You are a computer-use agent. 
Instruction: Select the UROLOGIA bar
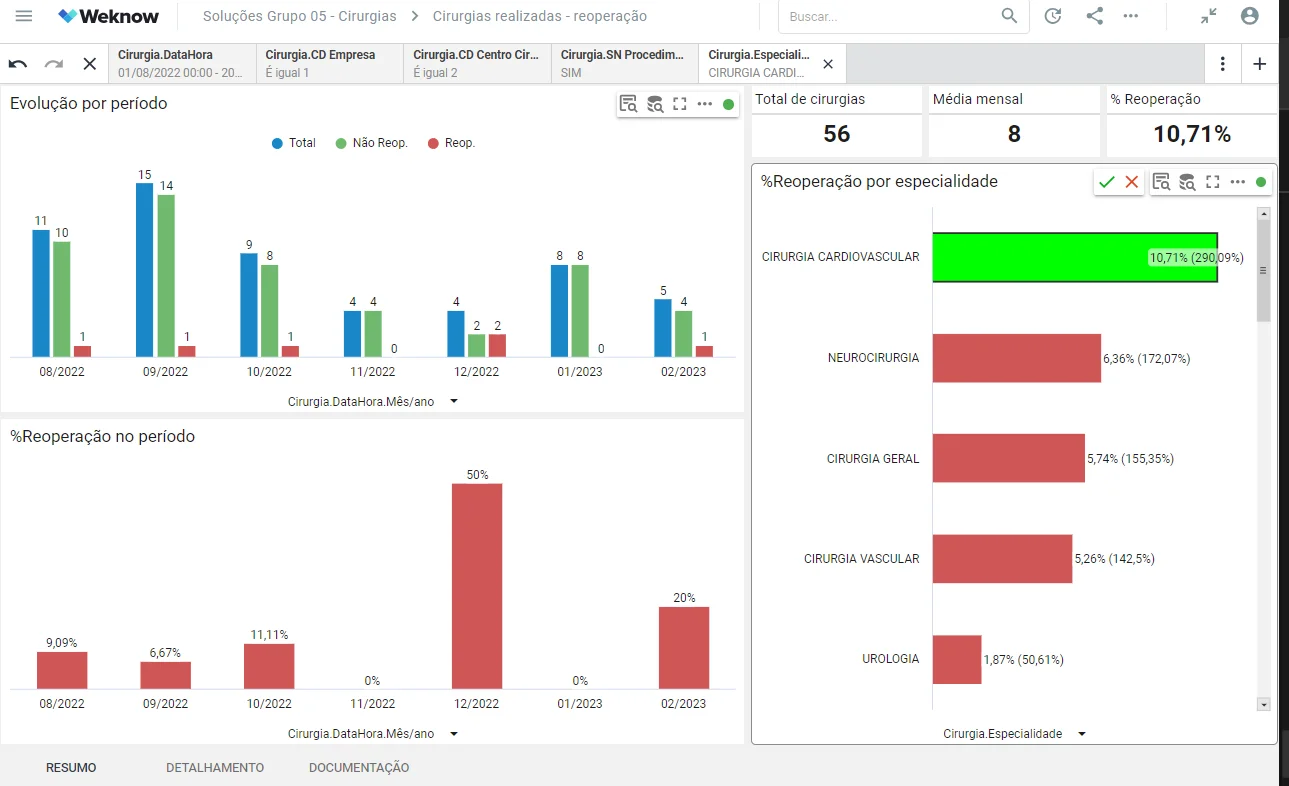957,660
